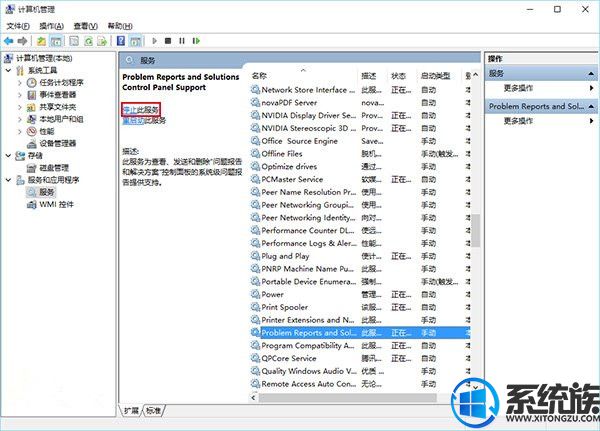Click the Up one level folder icon
The width and height of the screenshot is (600, 431).
tap(41, 41)
